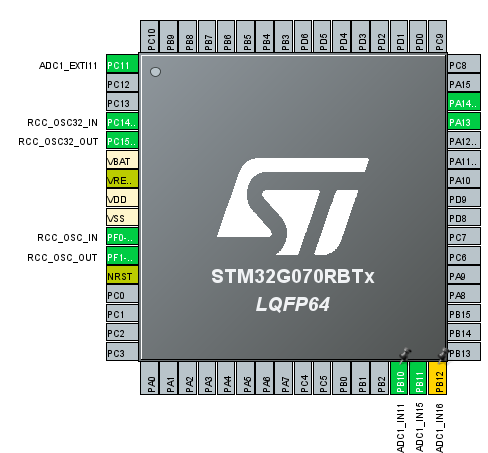Viewport: 488px width, 453px height.
Task: Click the pushpin icon above pin PB12
Action: point(443,355)
